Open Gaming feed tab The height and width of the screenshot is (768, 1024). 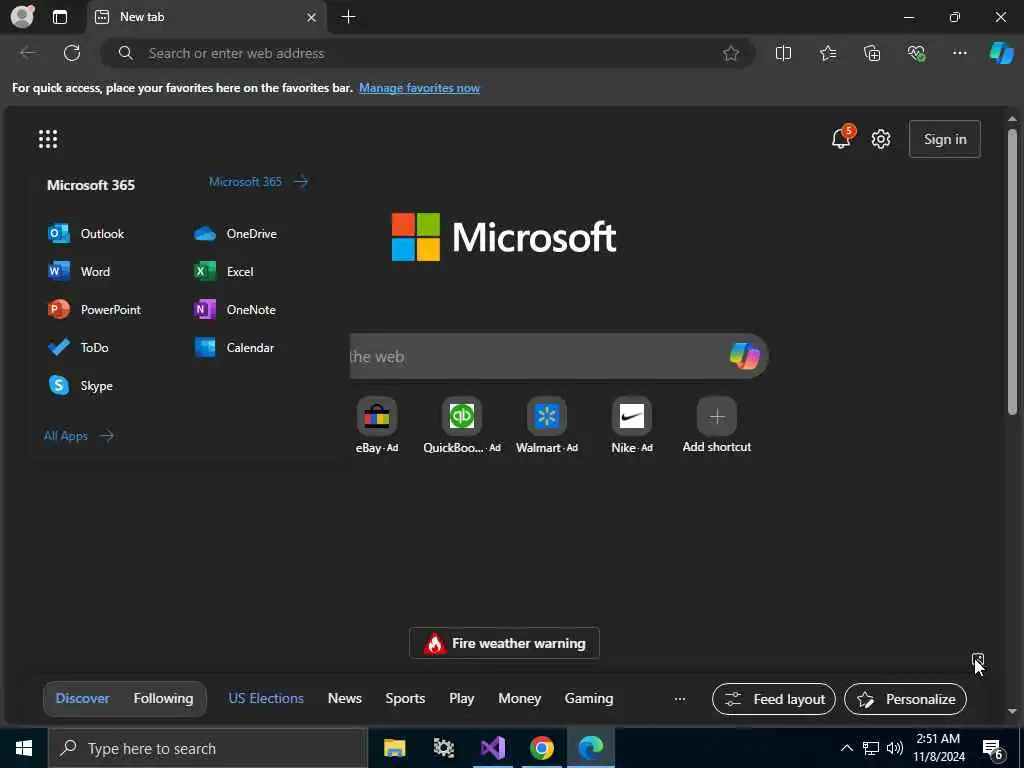click(x=589, y=698)
